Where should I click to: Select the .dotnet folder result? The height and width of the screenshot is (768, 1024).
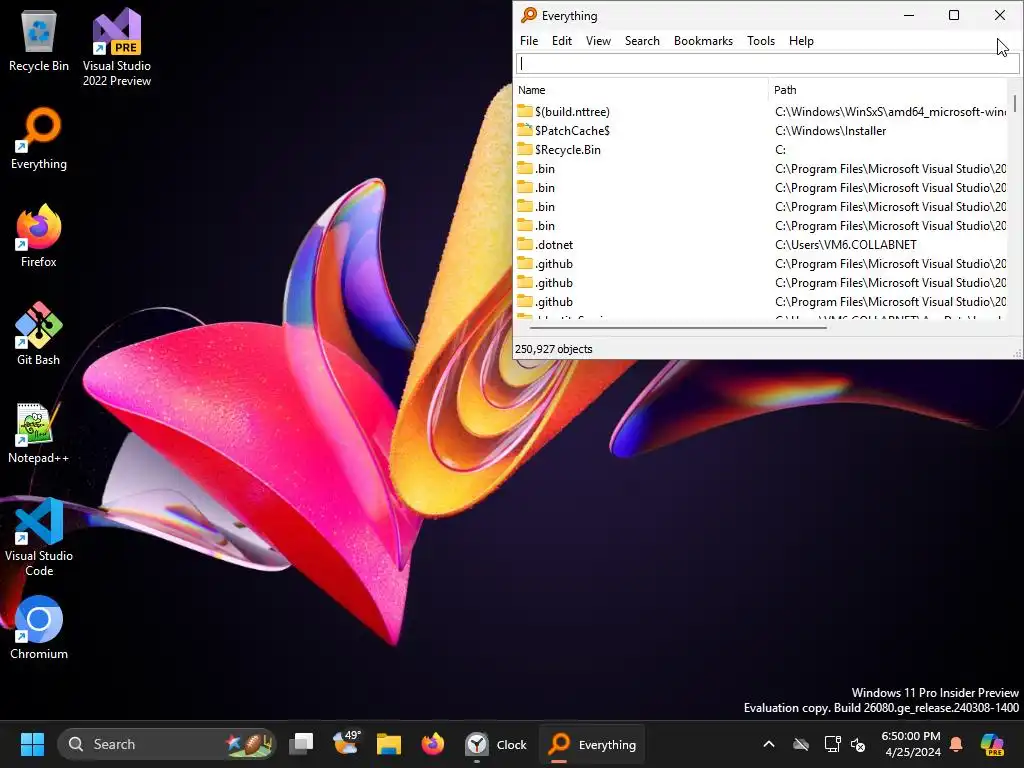(x=554, y=245)
